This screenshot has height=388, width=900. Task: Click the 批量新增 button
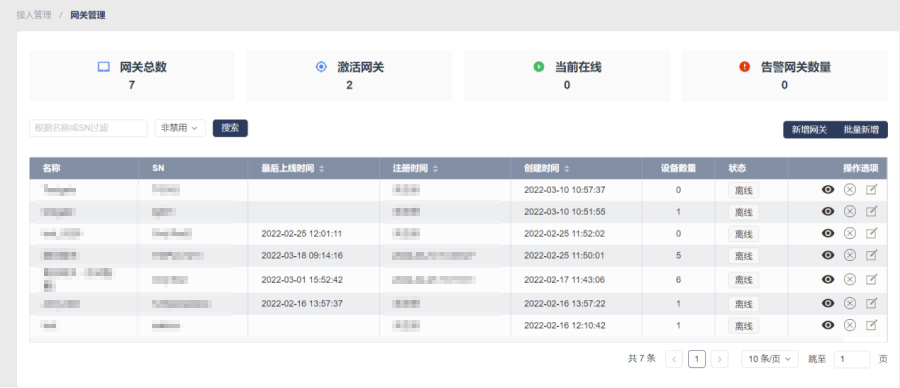[862, 130]
